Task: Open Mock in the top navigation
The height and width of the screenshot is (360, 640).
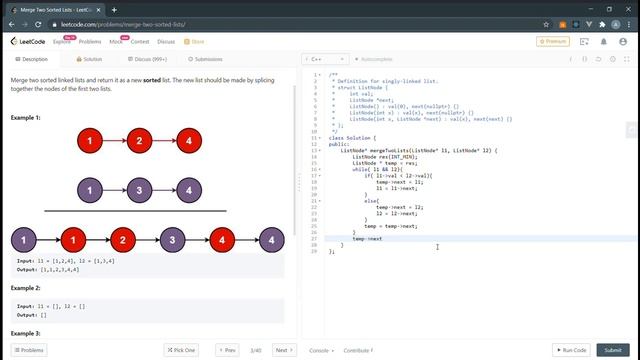Action: click(116, 42)
